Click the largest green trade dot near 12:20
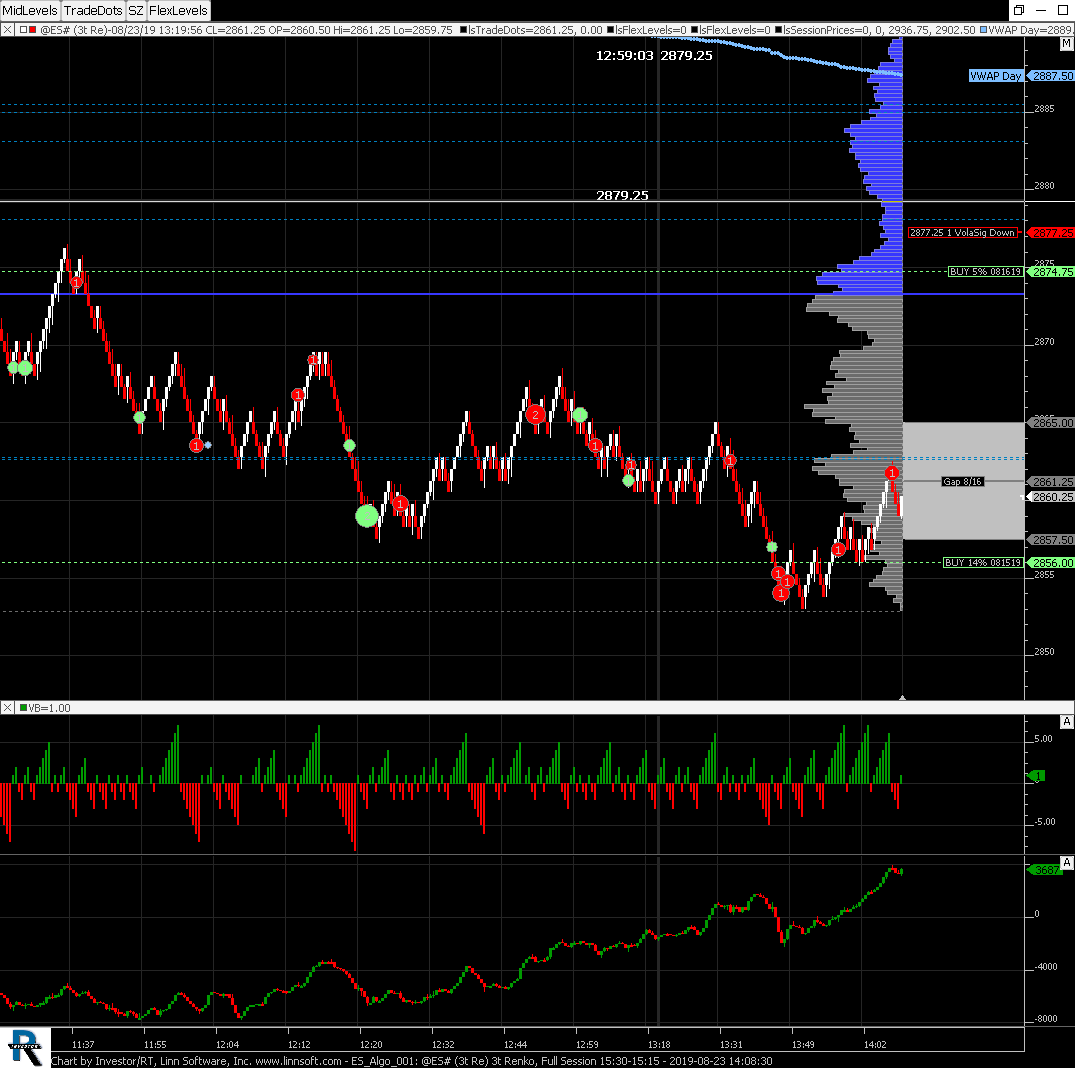The width and height of the screenshot is (1075, 1068). pos(367,515)
